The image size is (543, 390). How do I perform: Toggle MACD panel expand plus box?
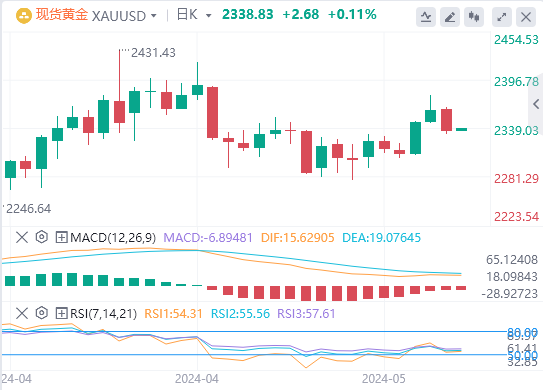point(61,238)
